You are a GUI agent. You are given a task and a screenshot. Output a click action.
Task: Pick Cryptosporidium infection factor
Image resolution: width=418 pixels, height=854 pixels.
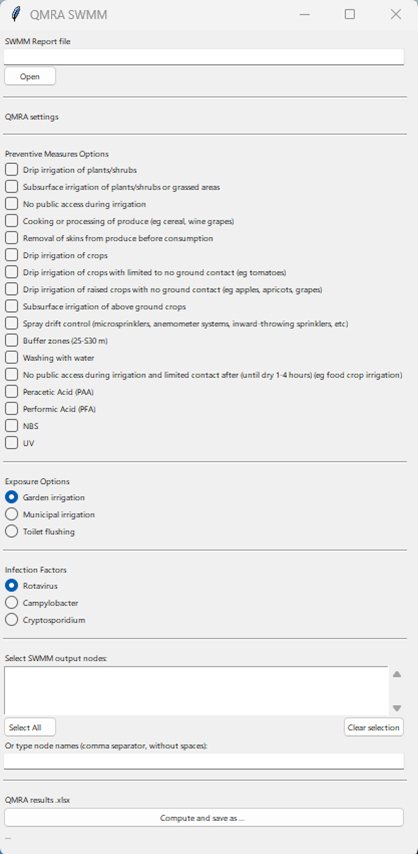(x=11, y=620)
